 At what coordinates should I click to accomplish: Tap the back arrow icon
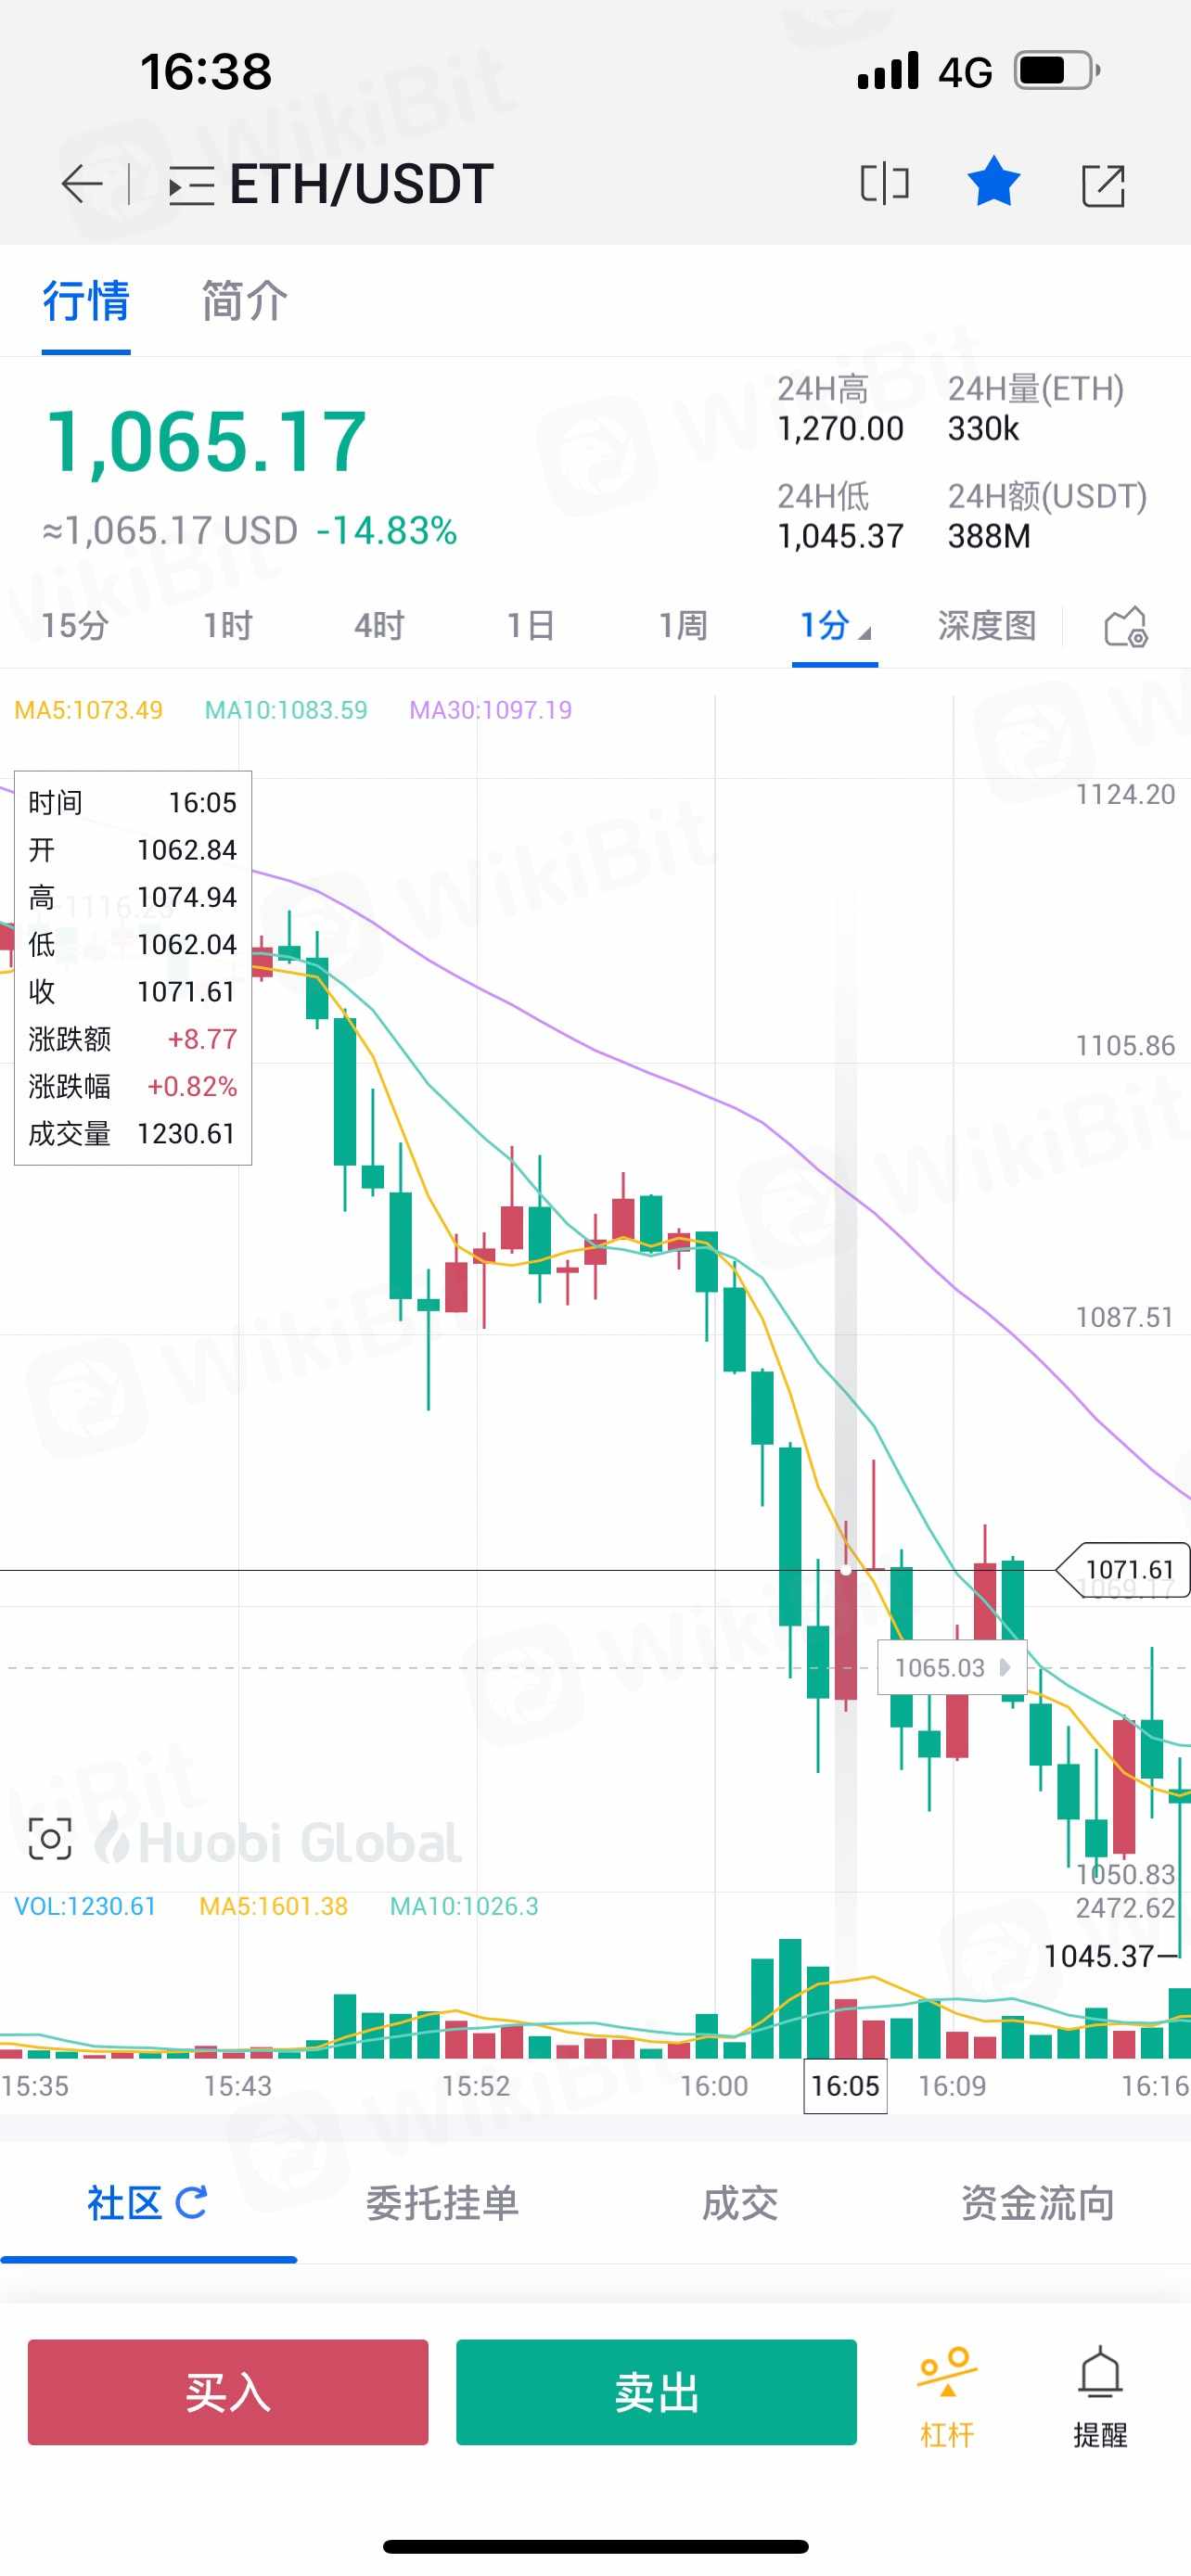[x=82, y=184]
